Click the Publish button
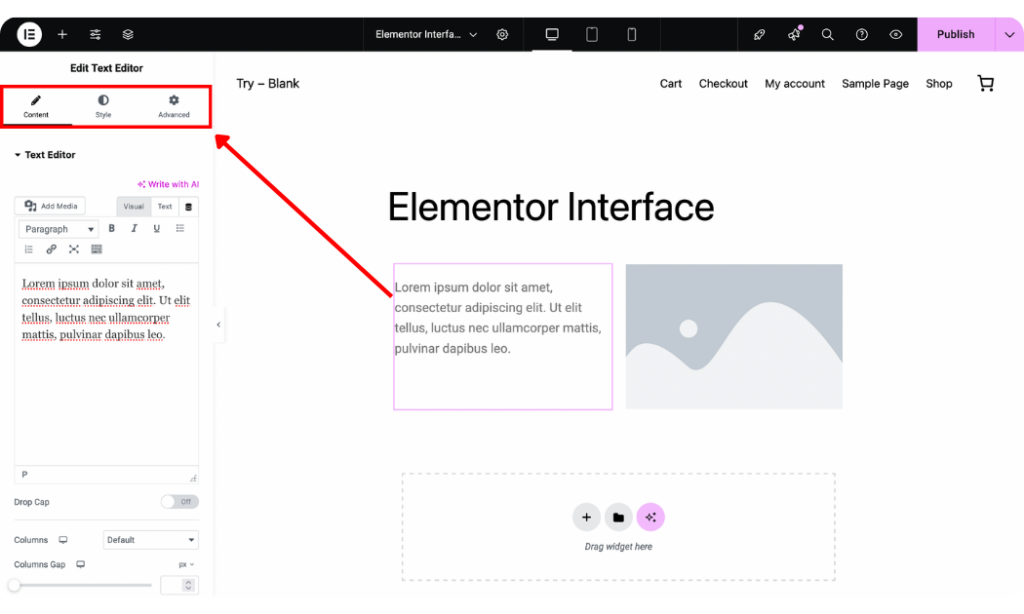Image resolution: width=1024 pixels, height=614 pixels. (x=955, y=35)
